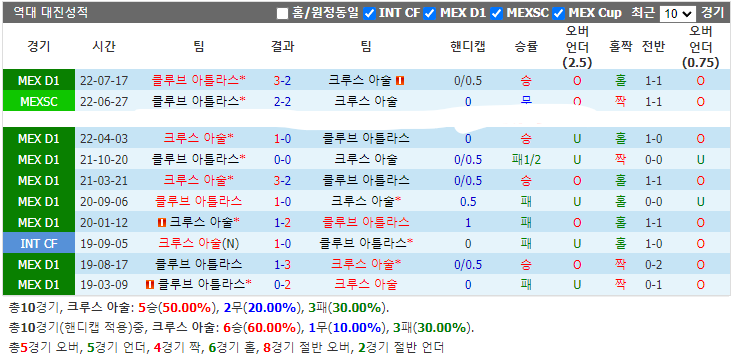Open the recent matches count dropdown showing 10
The width and height of the screenshot is (734, 364).
(x=677, y=14)
